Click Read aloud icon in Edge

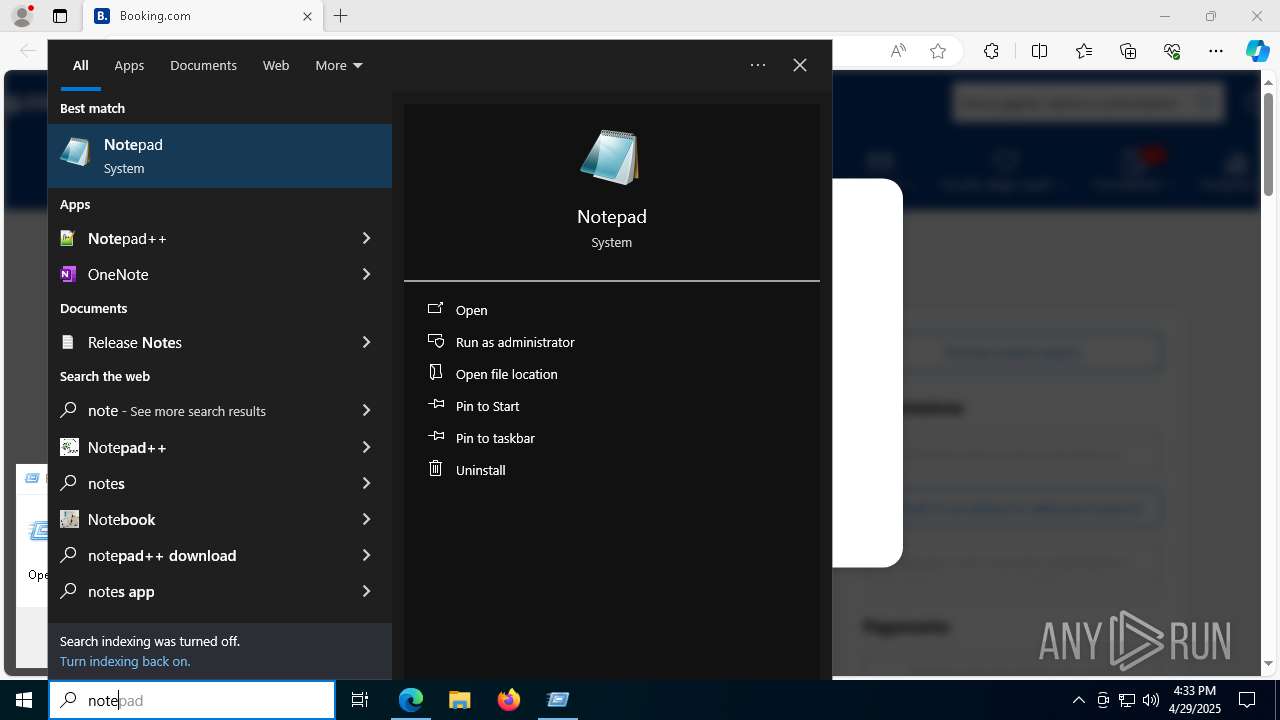click(x=898, y=51)
